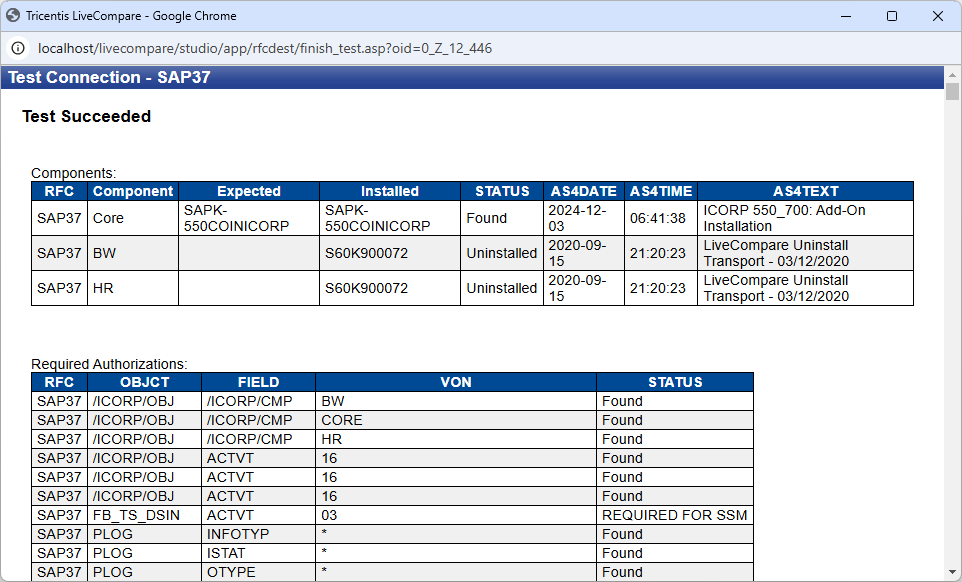The image size is (962, 582).
Task: Click the 'INFOTYP' field cell
Action: coord(258,534)
